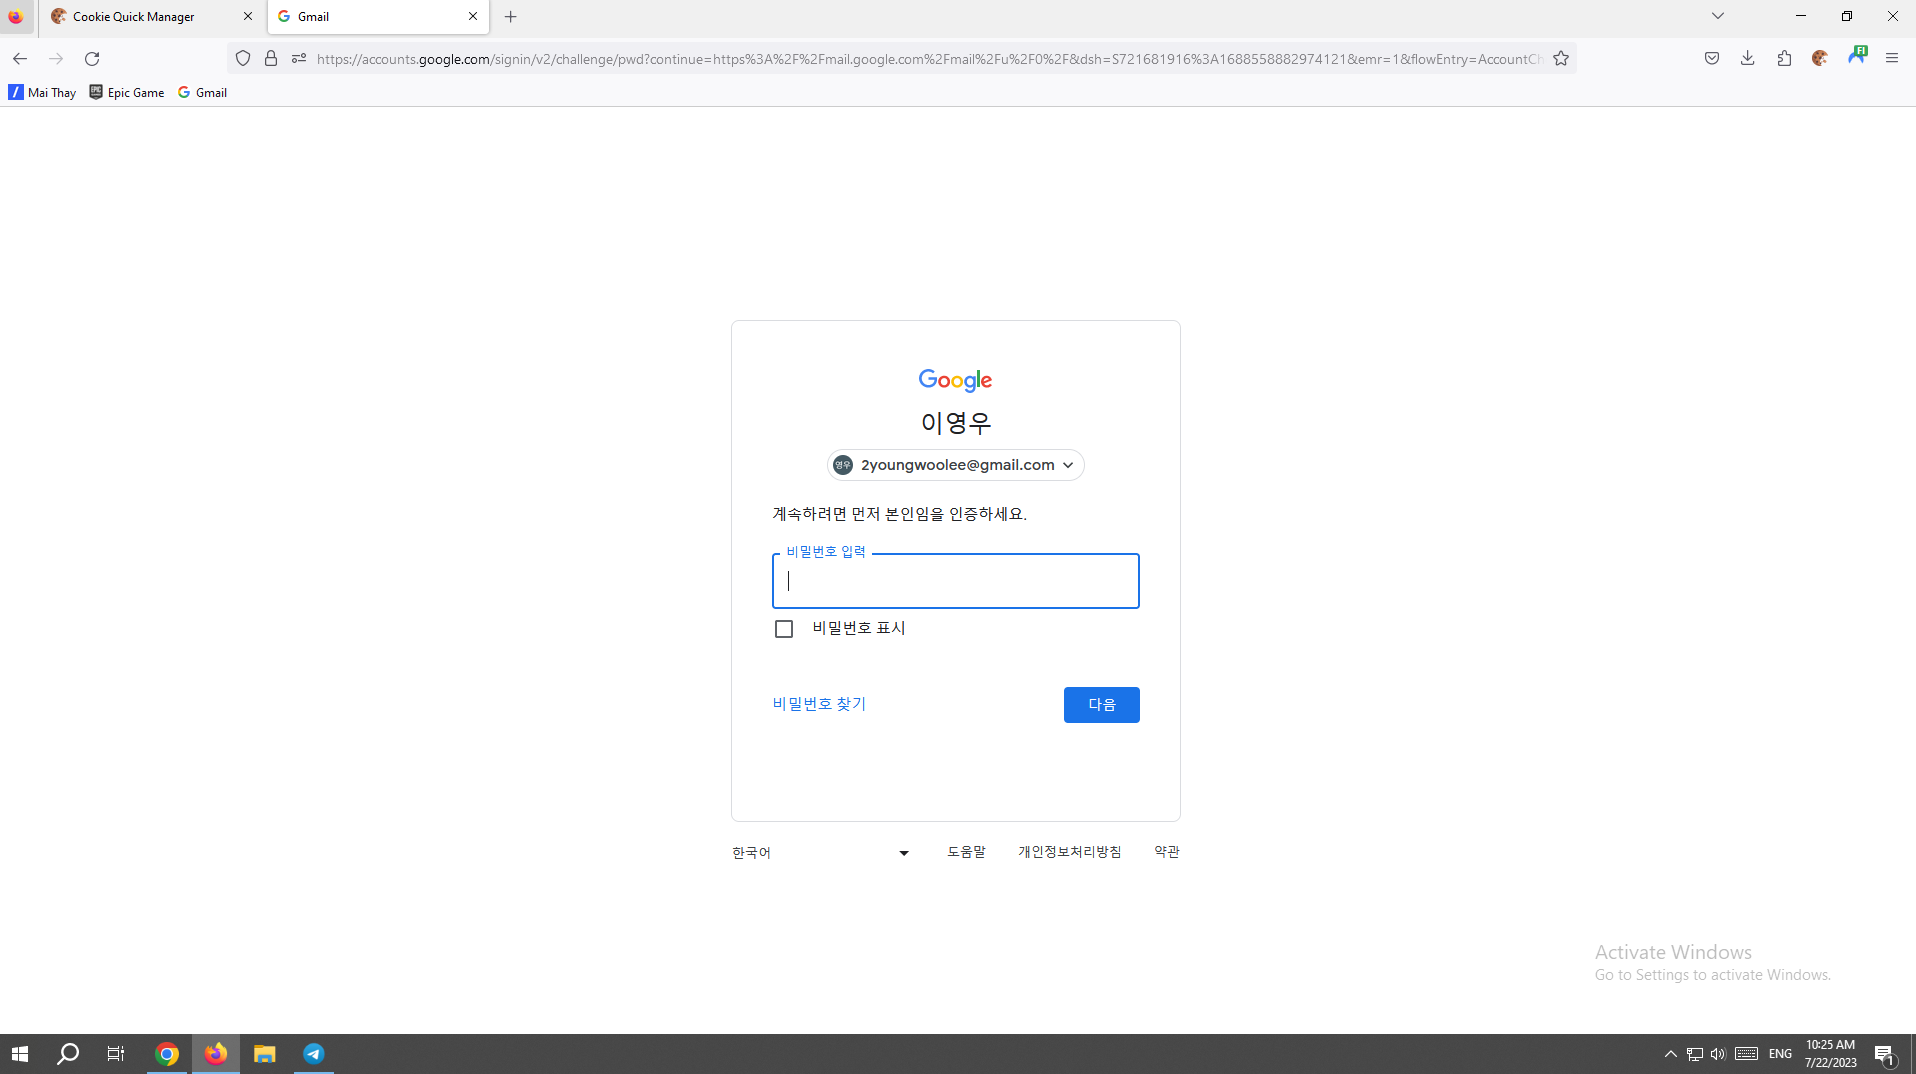
Task: Change the ENG input language
Action: (x=1780, y=1054)
